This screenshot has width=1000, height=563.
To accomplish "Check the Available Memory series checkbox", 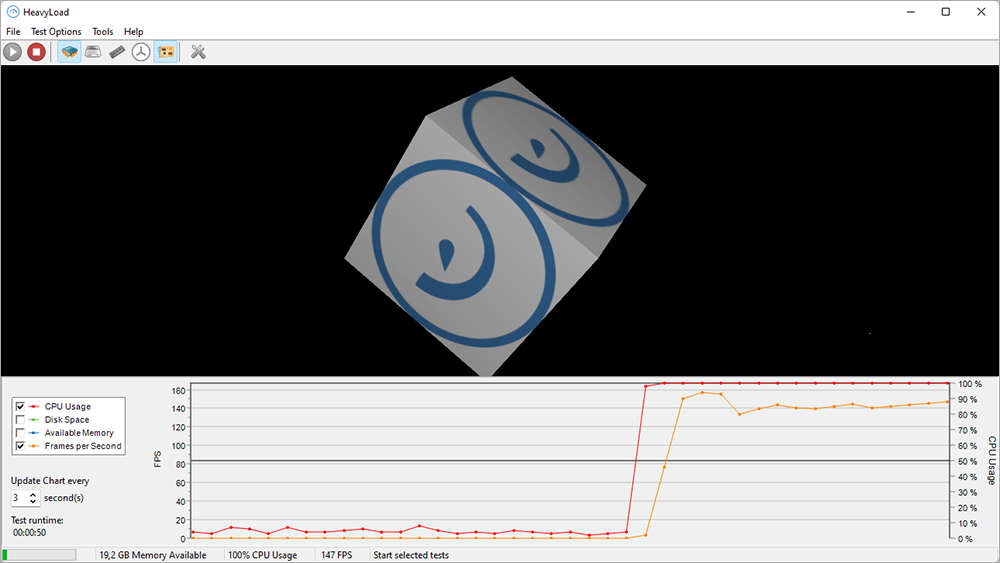I will (20, 433).
